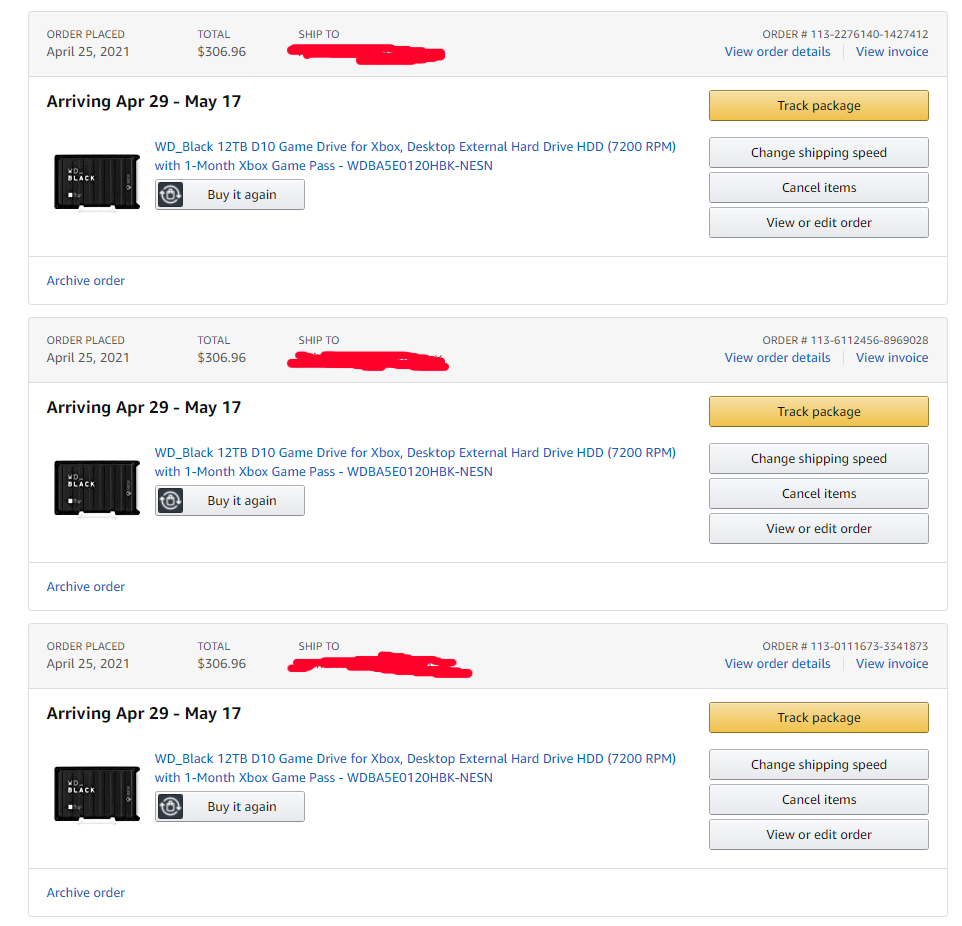Image resolution: width=962 pixels, height=926 pixels.
Task: Archive the first order
Action: click(x=86, y=281)
